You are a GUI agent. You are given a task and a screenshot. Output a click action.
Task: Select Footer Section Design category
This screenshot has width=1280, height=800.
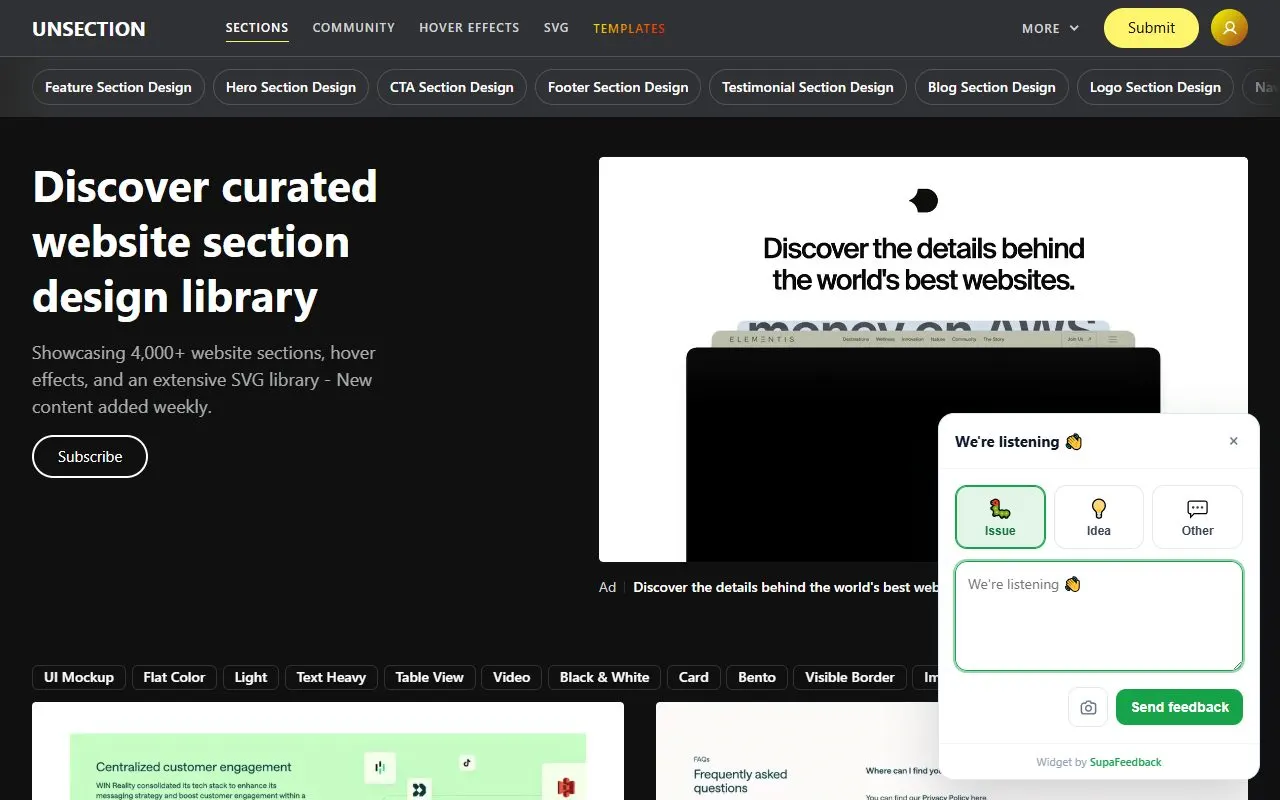[618, 87]
